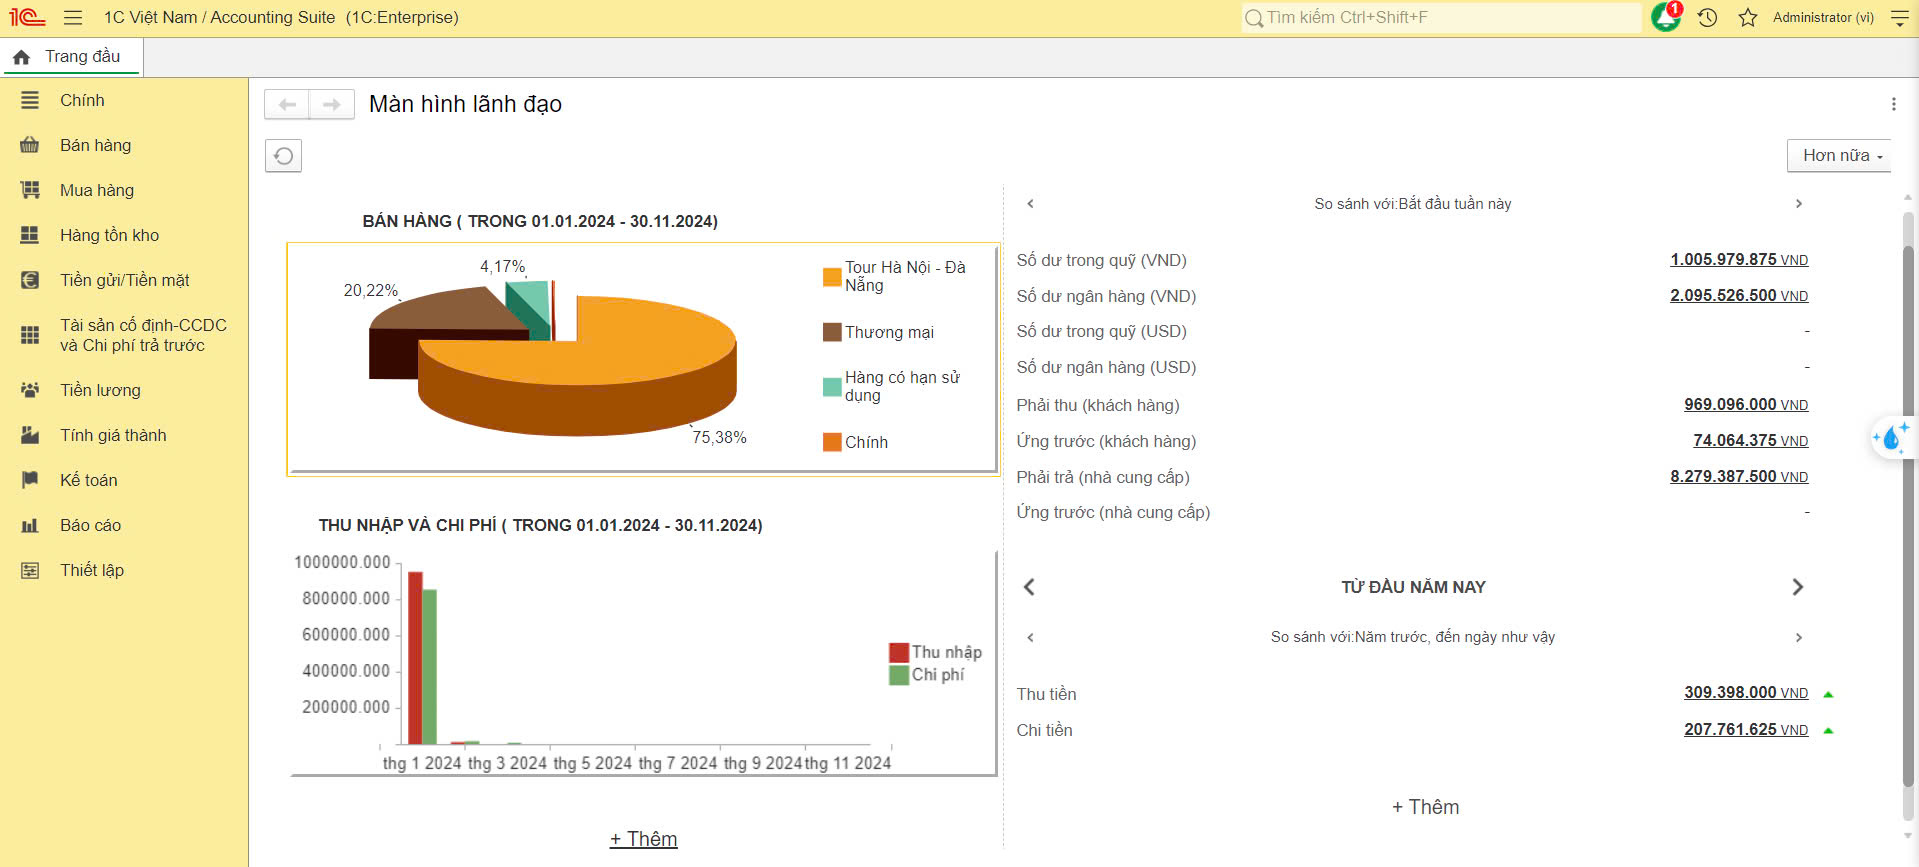Open the Bán hàng section

tap(95, 145)
